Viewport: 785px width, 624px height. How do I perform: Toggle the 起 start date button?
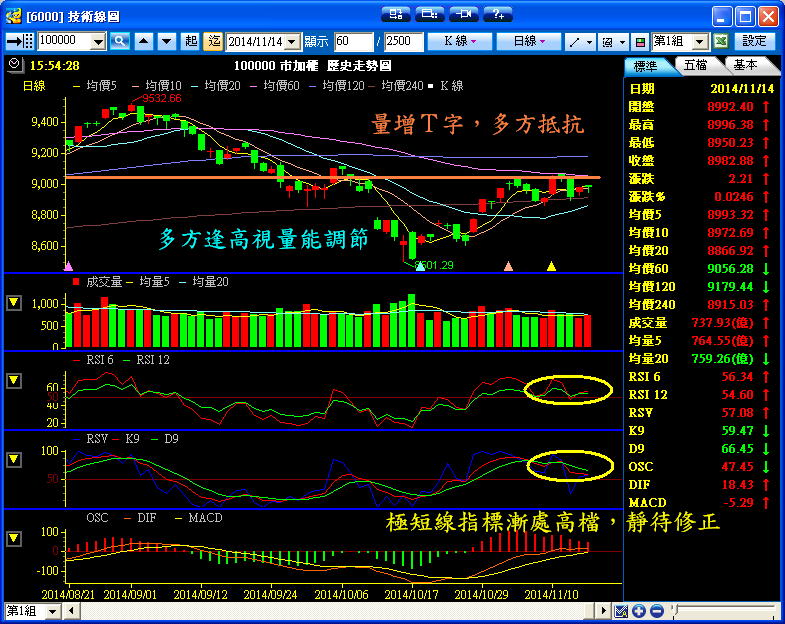click(191, 41)
